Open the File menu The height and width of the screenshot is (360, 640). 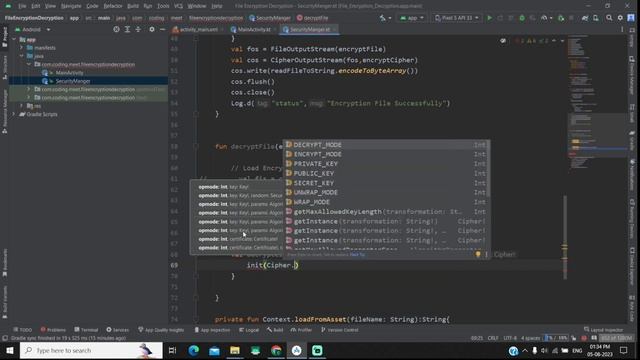(x=22, y=6)
